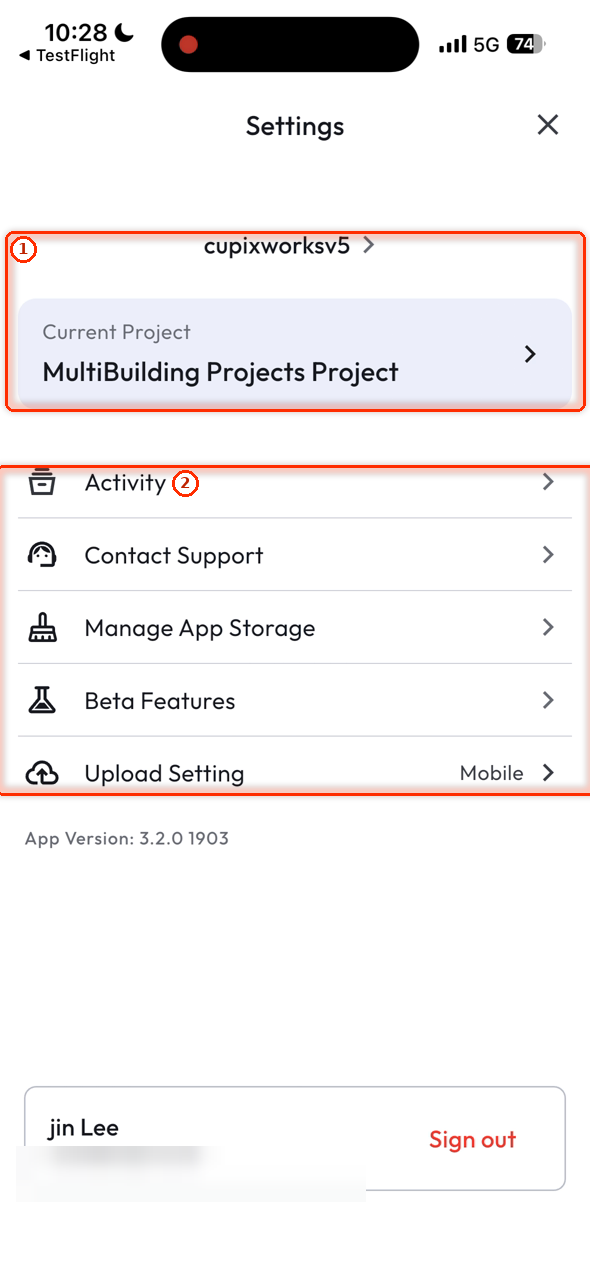Tap the Activity archive box icon
This screenshot has width=590, height=1278.
pos(41,482)
